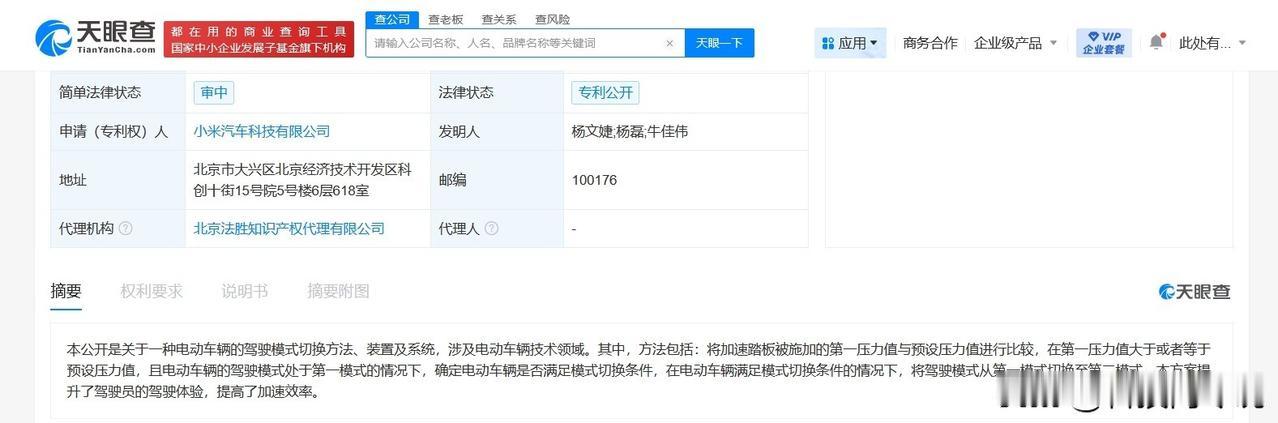1278x423 pixels.
Task: Switch to the 查老板 search tab
Action: point(446,19)
